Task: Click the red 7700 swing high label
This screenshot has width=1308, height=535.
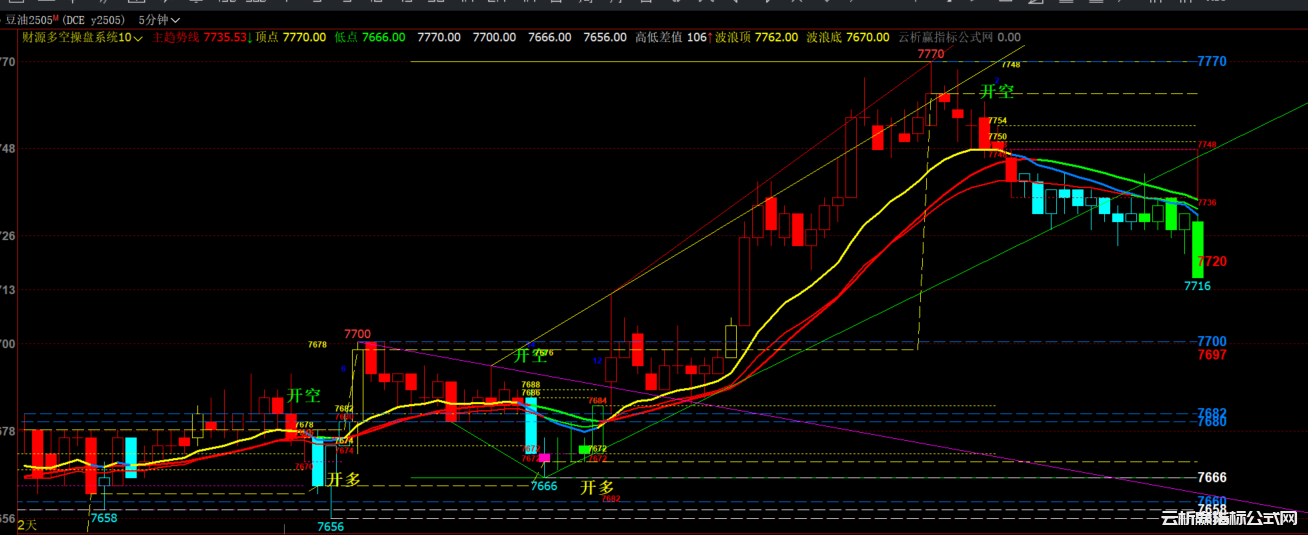Action: pos(357,334)
